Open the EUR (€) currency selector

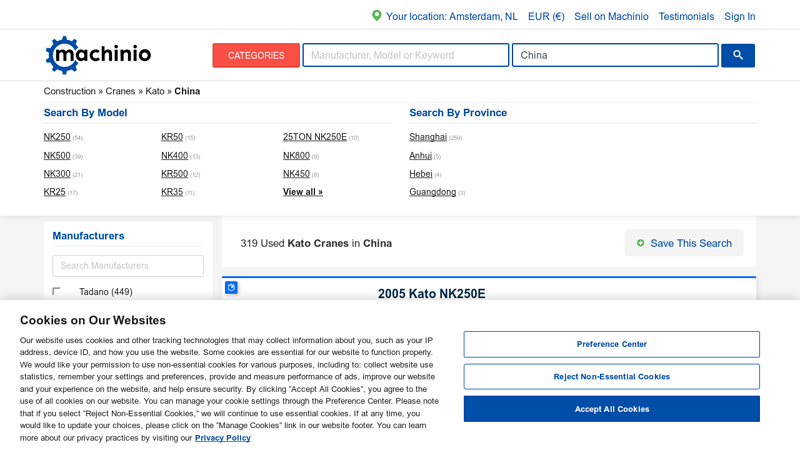(546, 16)
